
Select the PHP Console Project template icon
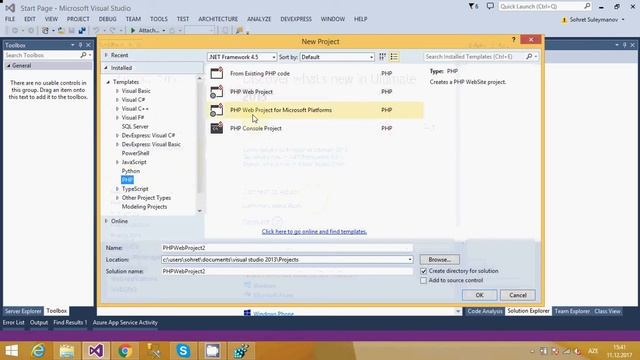point(216,128)
